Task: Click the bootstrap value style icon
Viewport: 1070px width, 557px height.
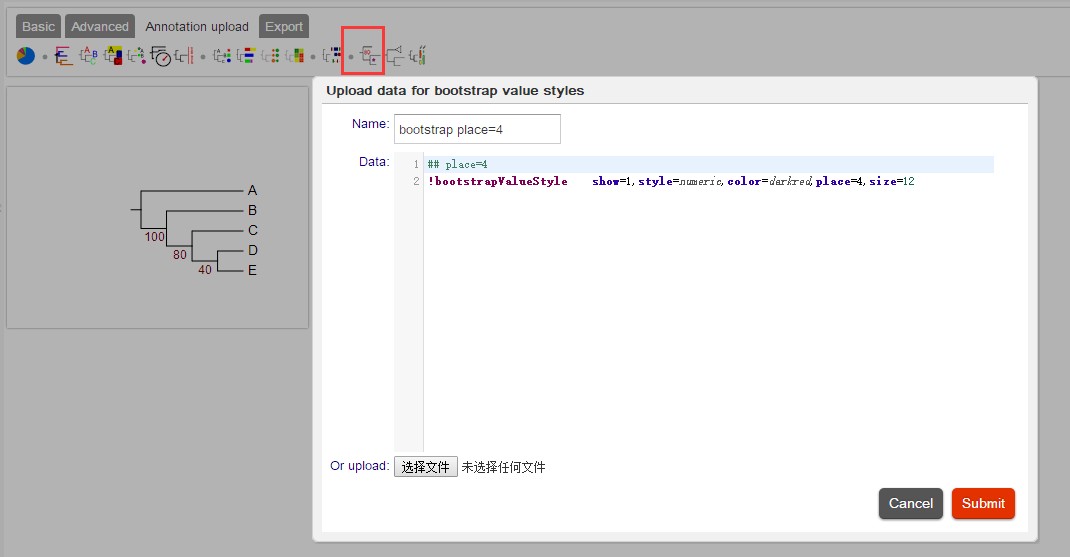Action: point(369,56)
